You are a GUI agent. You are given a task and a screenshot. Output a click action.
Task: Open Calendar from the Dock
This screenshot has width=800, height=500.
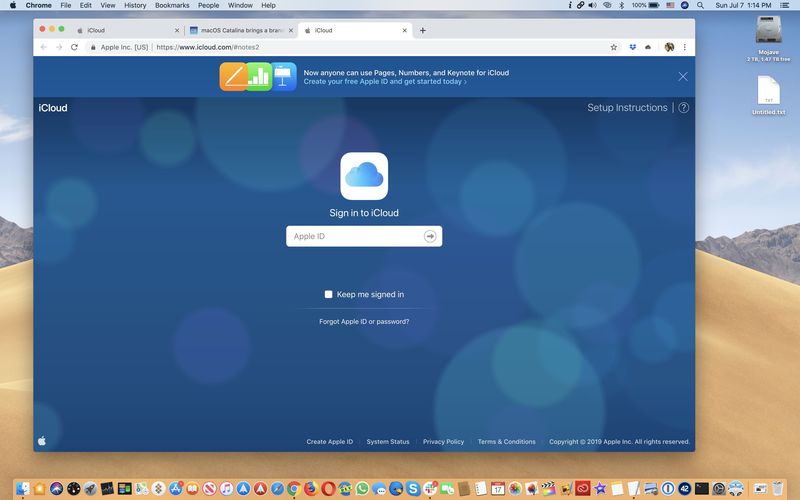click(497, 489)
